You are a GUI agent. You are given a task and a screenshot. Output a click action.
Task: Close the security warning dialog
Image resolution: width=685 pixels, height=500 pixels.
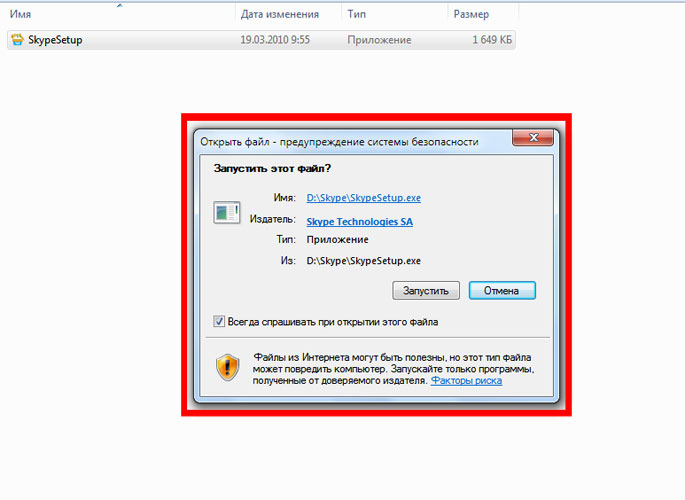(533, 138)
